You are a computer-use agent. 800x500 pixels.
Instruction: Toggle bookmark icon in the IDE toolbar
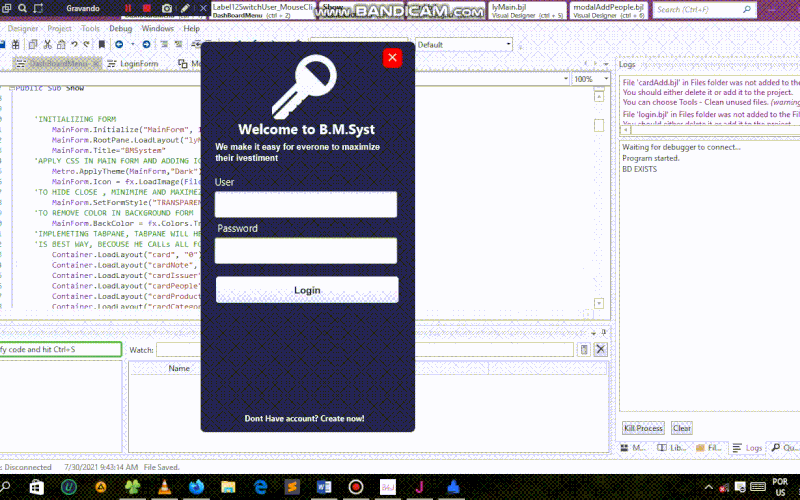(102, 44)
